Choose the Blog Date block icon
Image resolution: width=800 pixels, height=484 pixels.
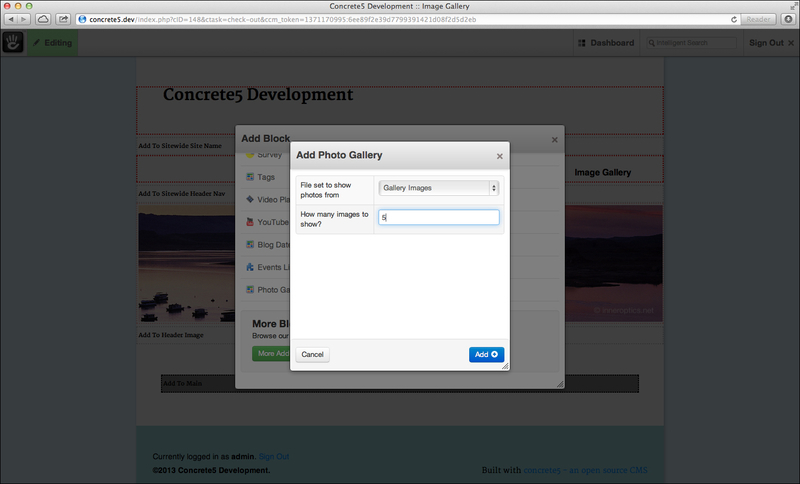(x=250, y=244)
